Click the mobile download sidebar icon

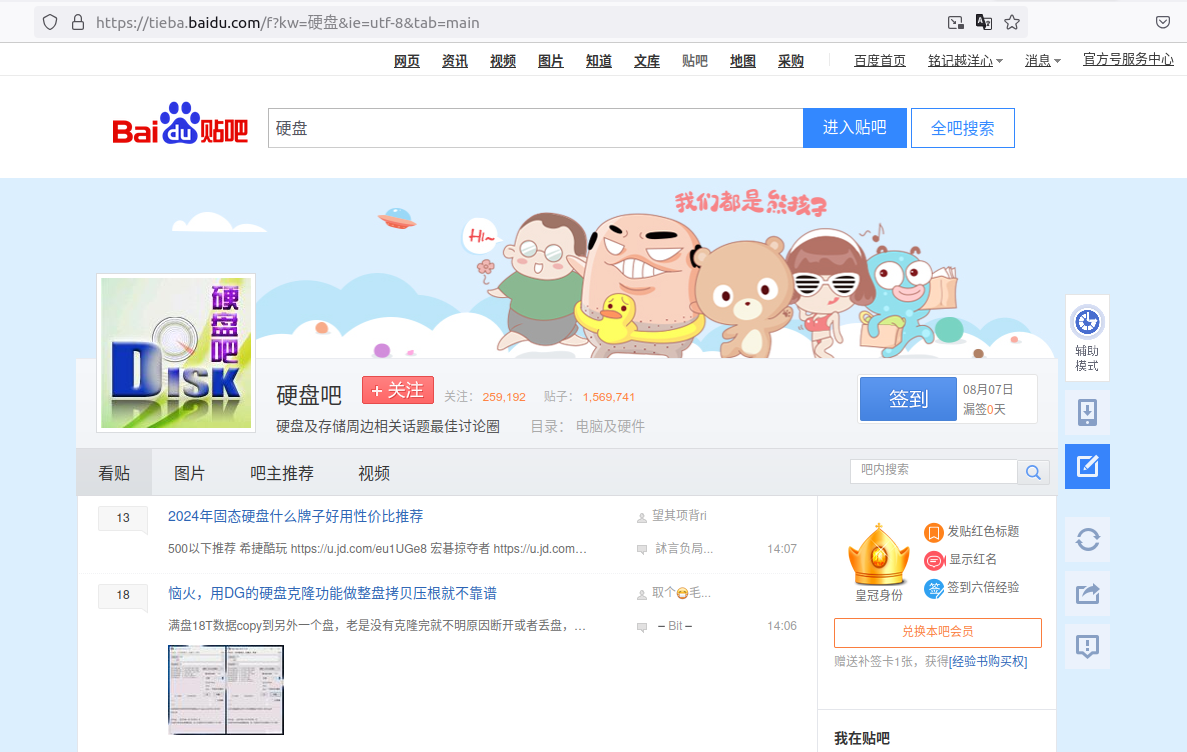[x=1087, y=412]
